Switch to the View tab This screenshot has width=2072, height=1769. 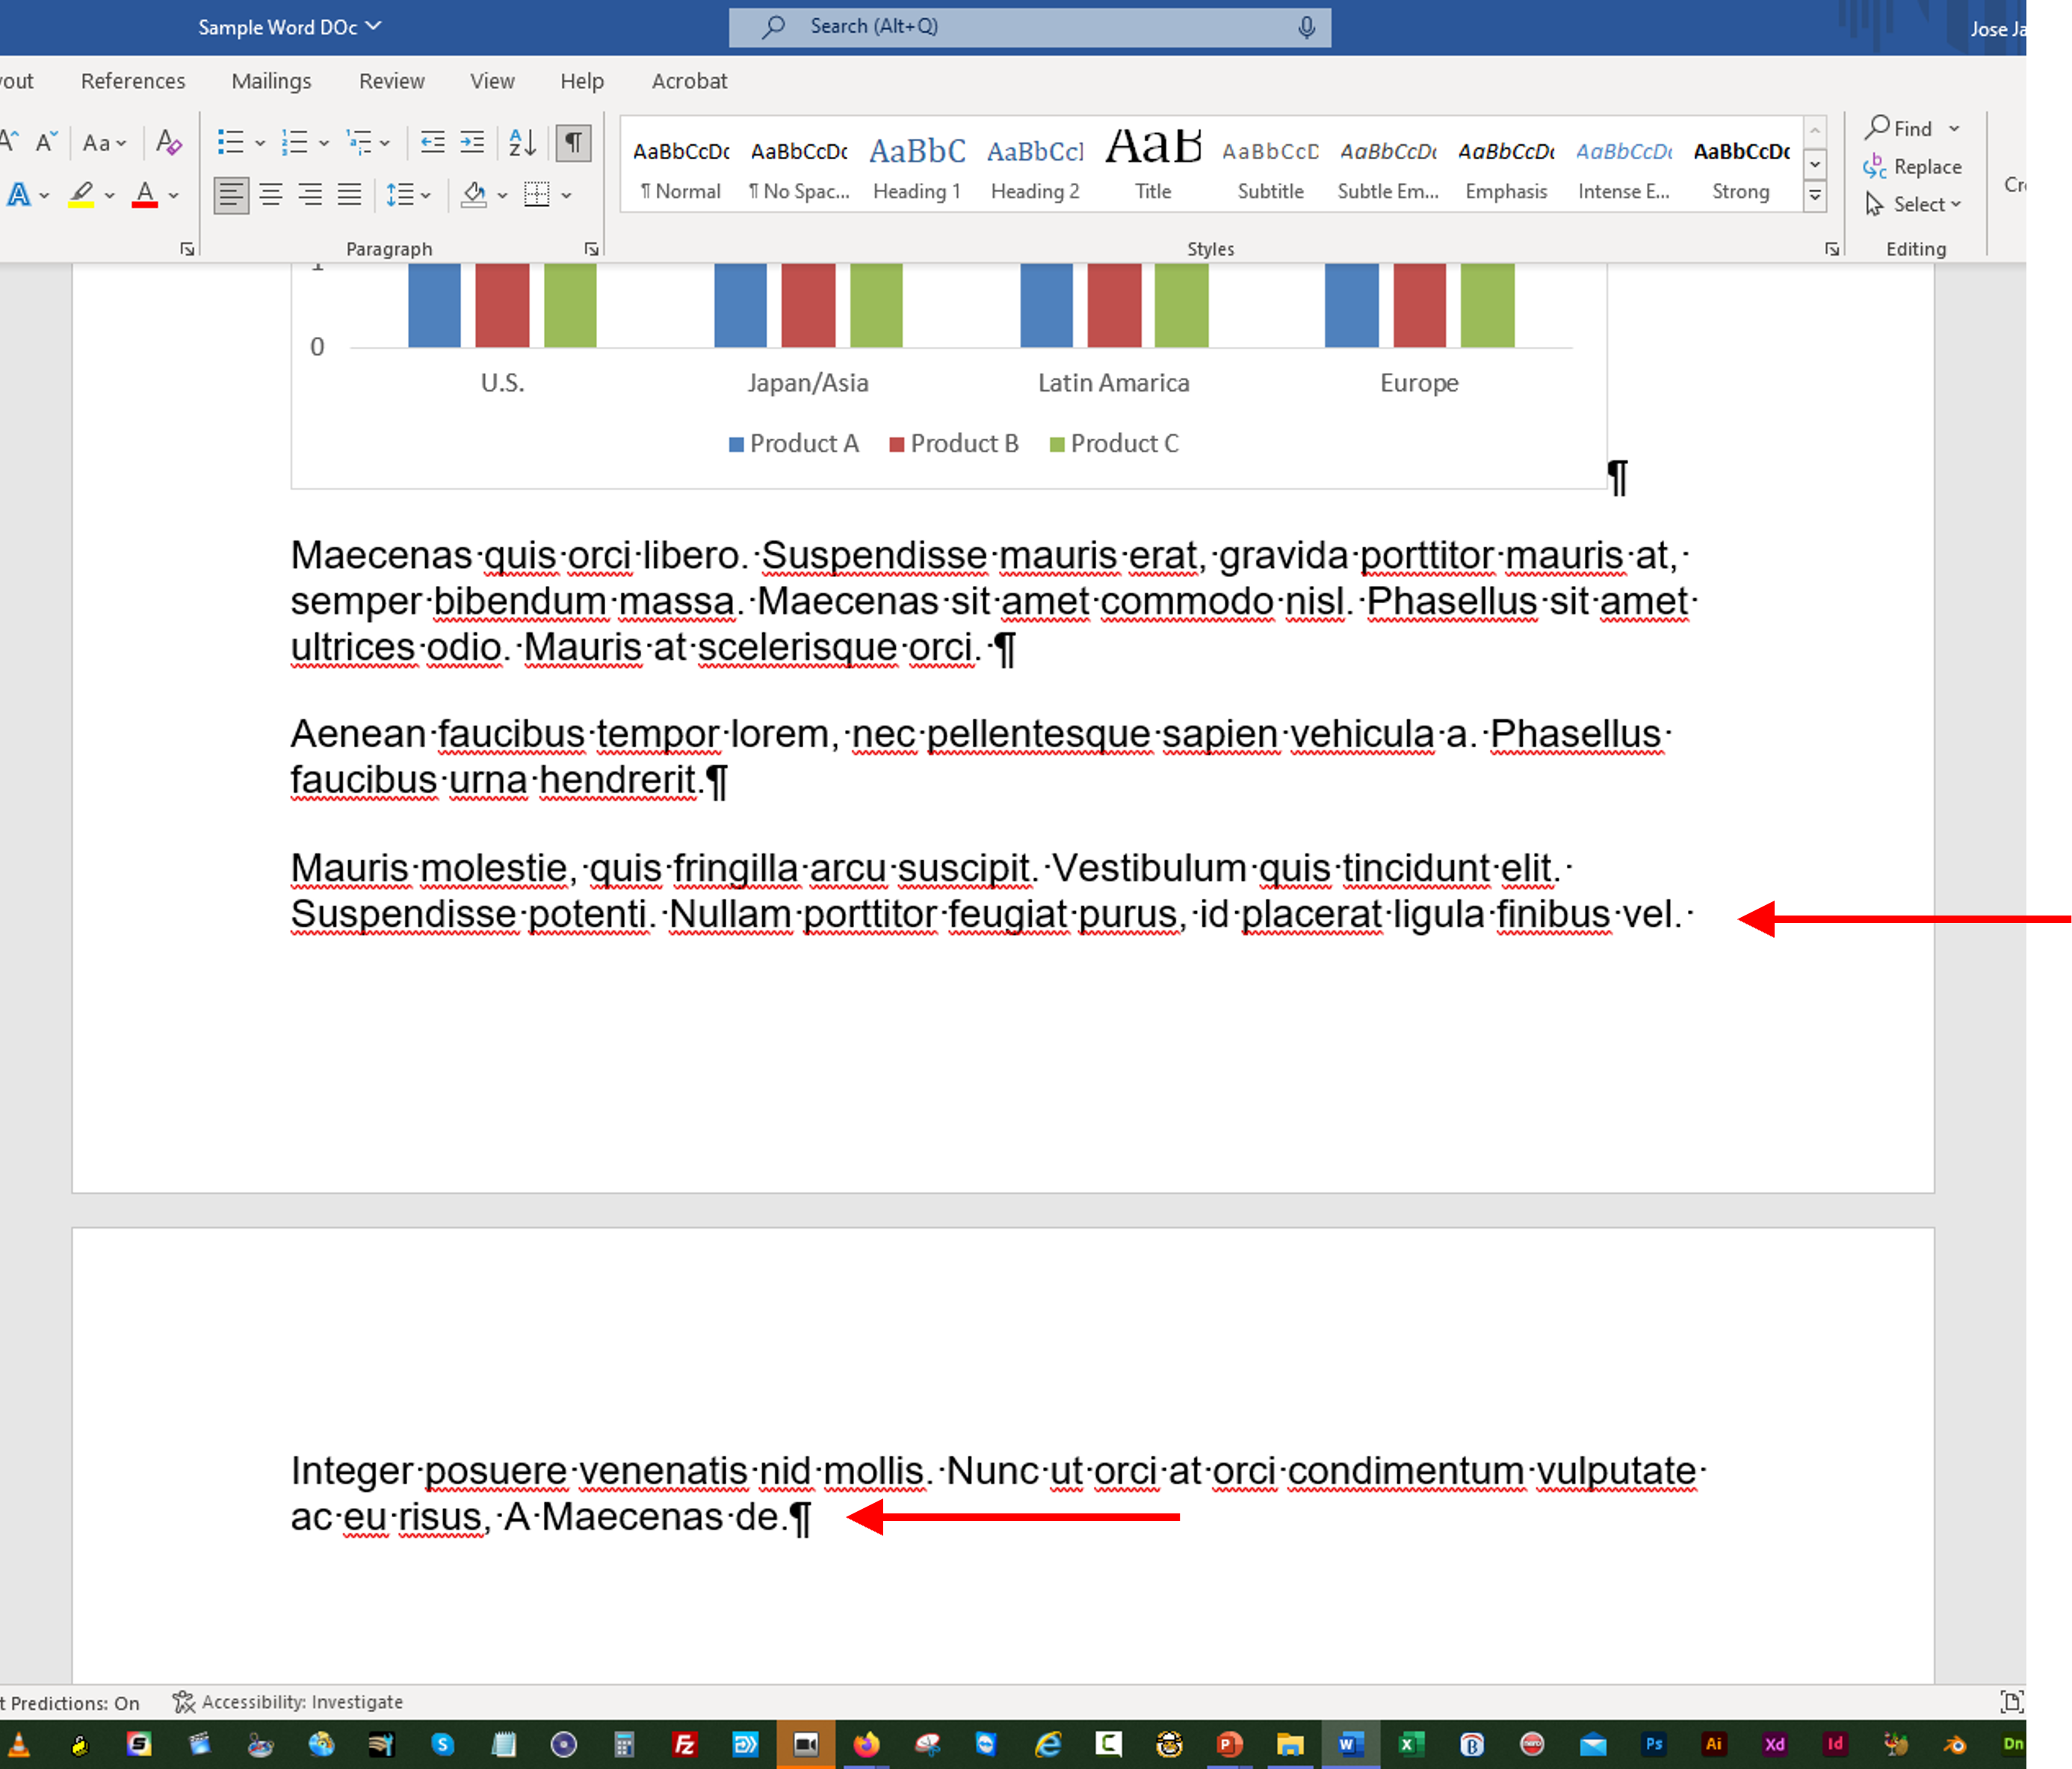coord(492,81)
